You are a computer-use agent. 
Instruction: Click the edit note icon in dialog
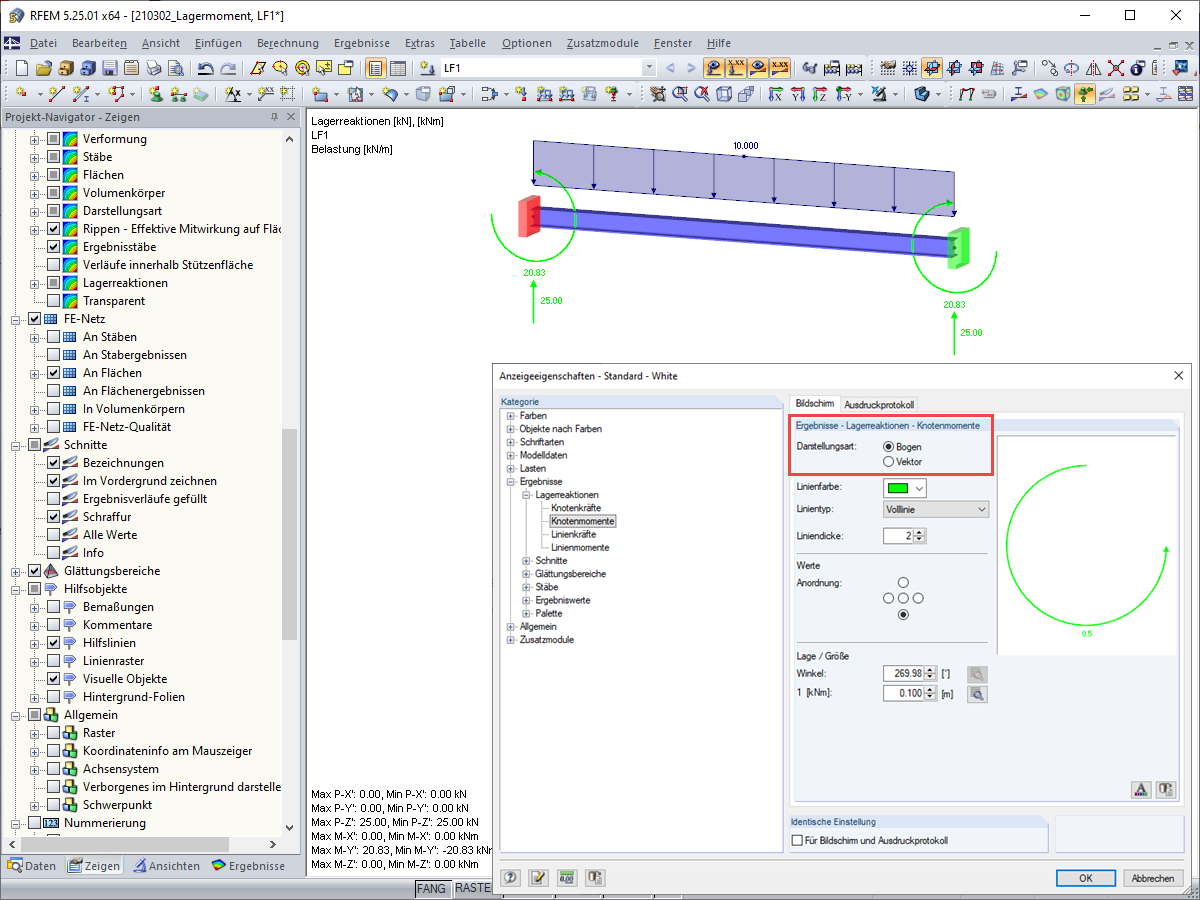538,877
